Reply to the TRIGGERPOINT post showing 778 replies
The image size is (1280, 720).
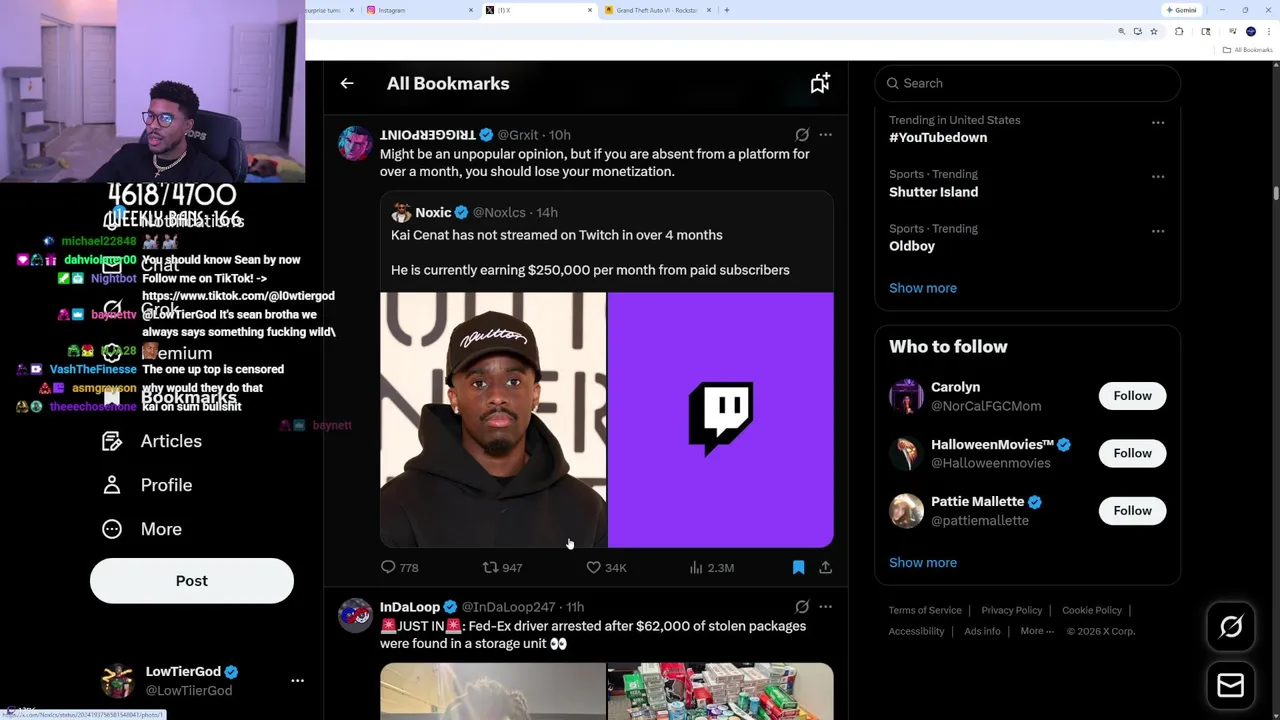point(399,567)
